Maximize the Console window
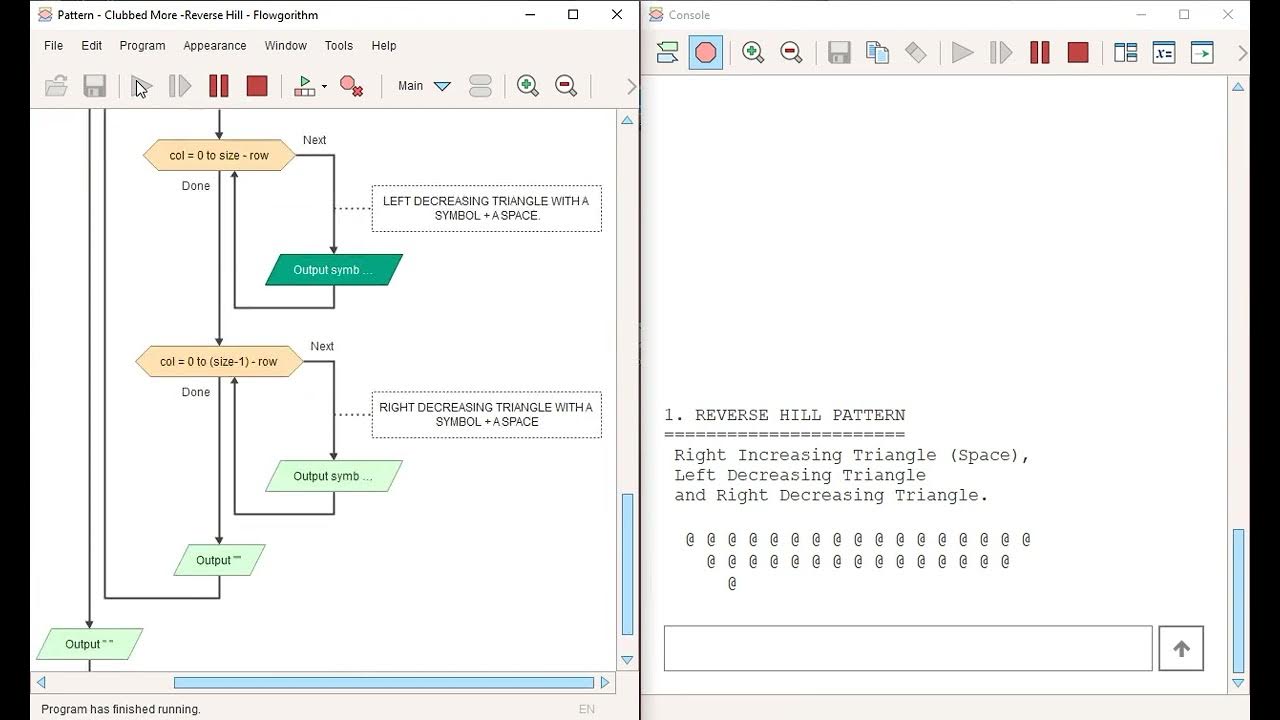Viewport: 1280px width, 720px height. pos(1184,15)
